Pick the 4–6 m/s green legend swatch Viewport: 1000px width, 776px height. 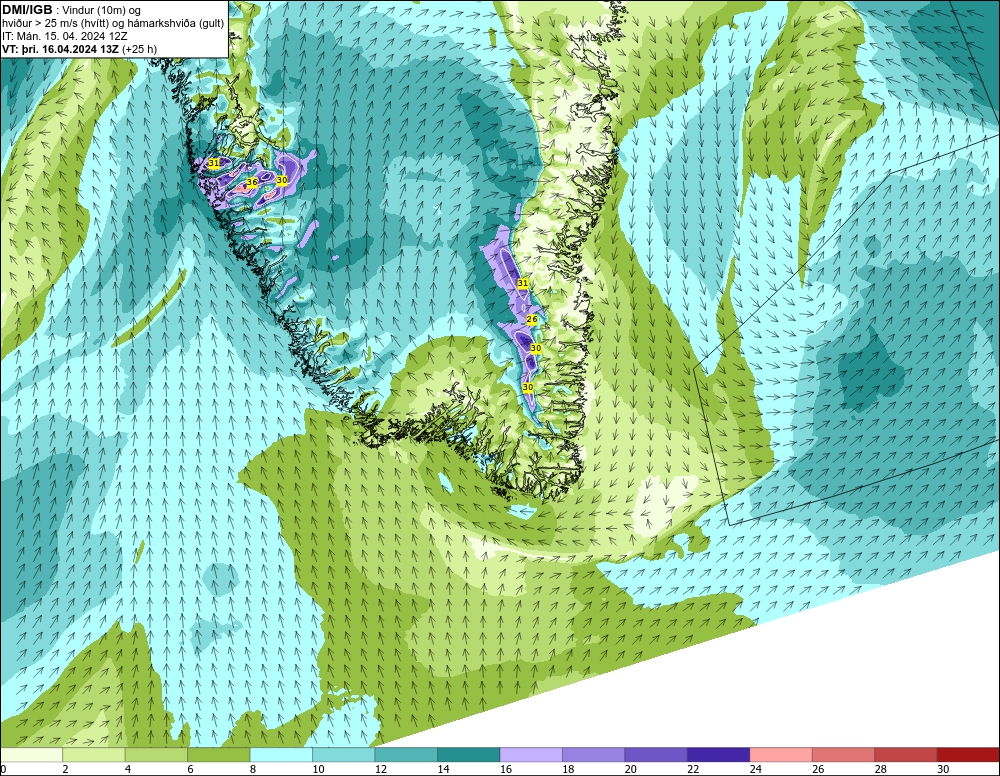point(156,755)
